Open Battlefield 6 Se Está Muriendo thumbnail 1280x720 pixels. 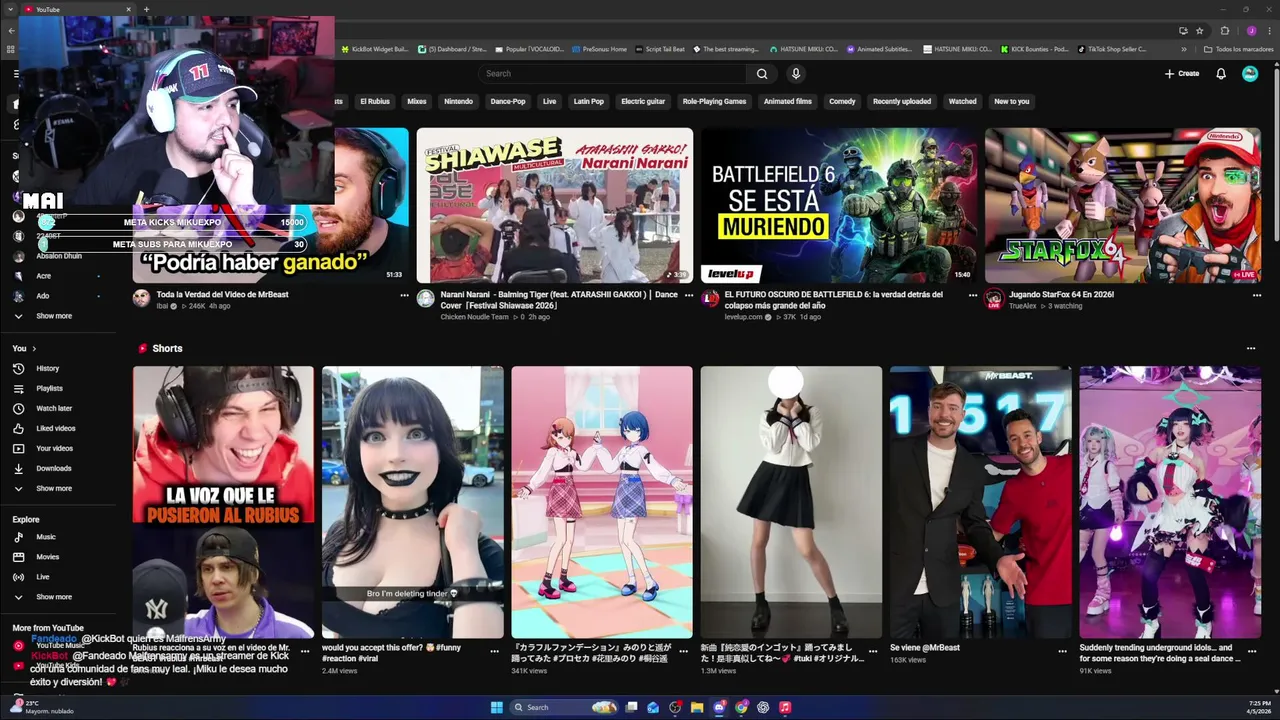[x=839, y=205]
